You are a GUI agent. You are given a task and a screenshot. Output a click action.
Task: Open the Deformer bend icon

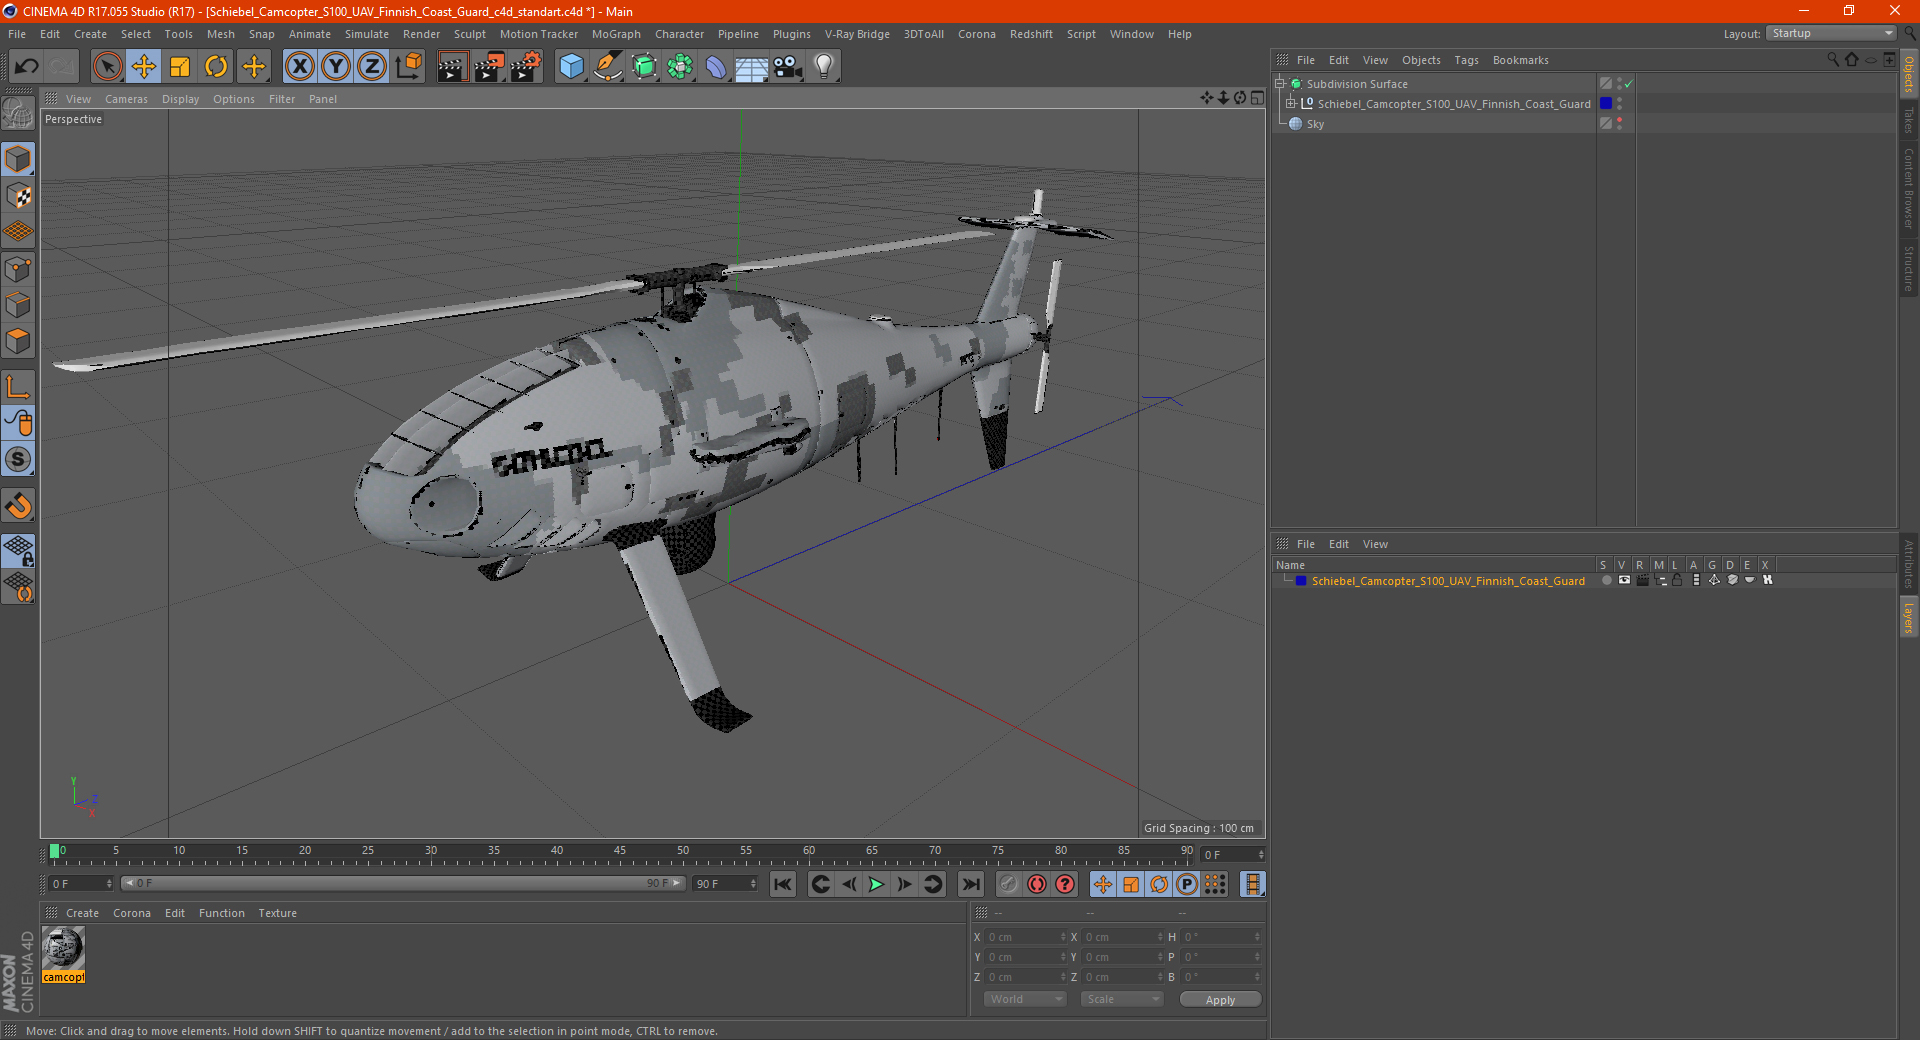716,67
